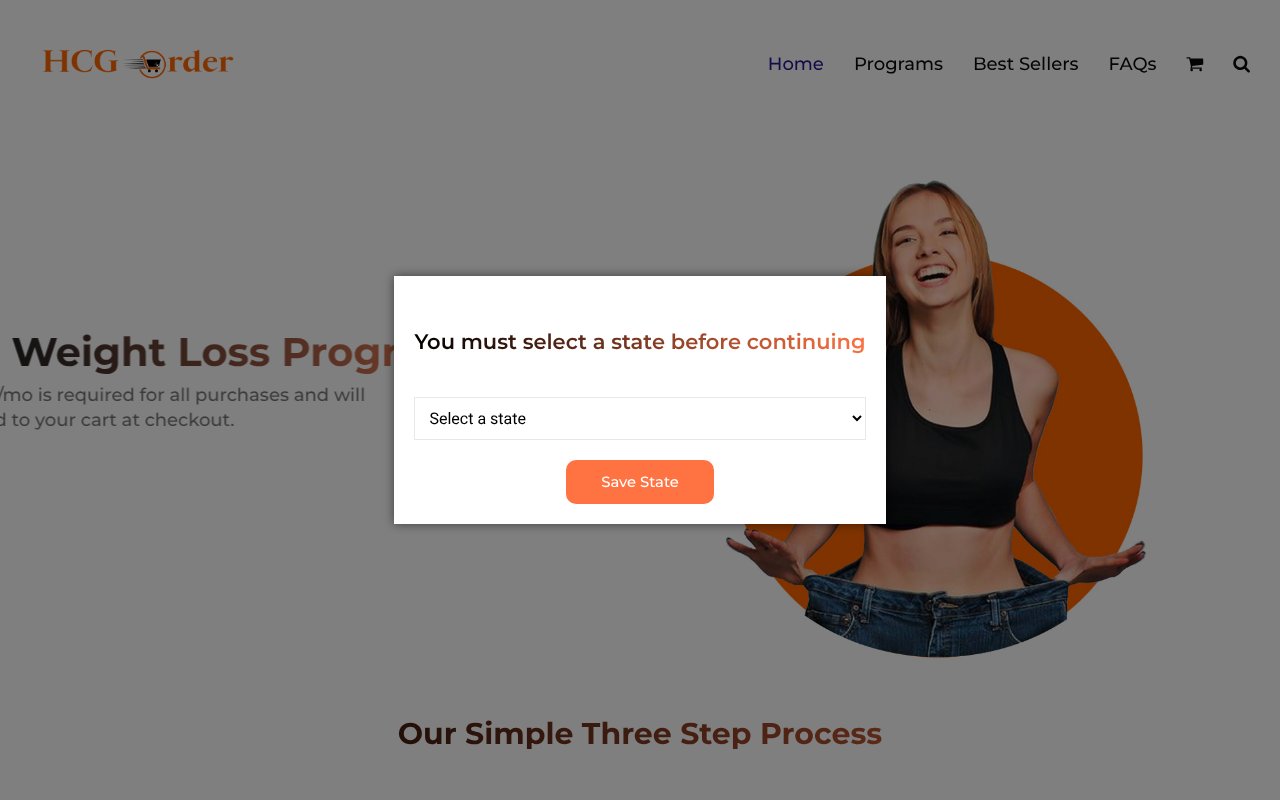Click the Save State button

pos(640,482)
